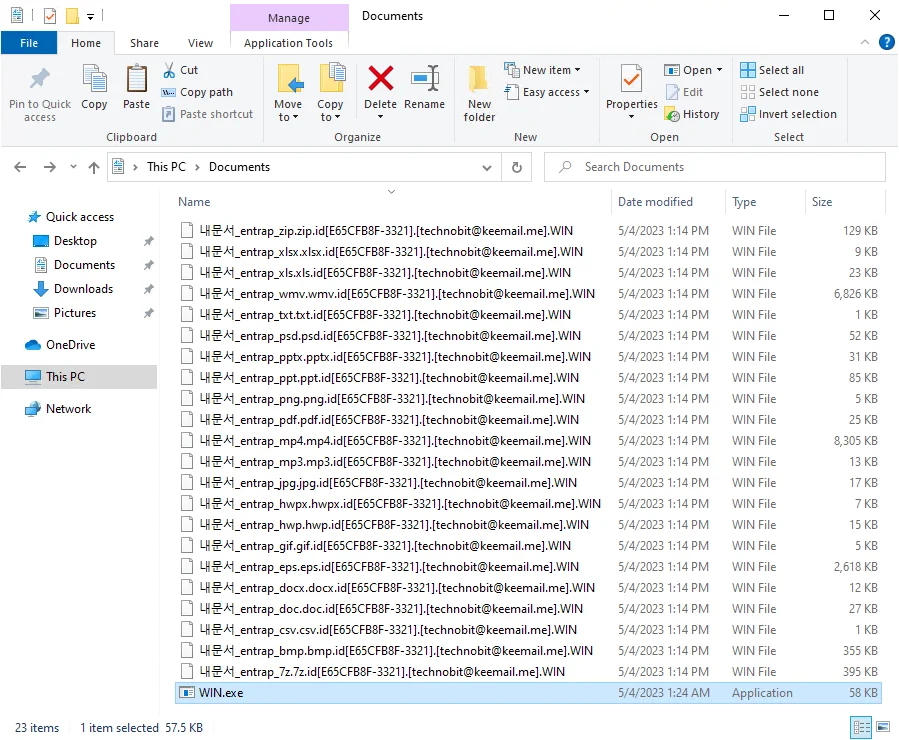Open the File menu tab
The width and height of the screenshot is (899, 740).
coord(29,43)
